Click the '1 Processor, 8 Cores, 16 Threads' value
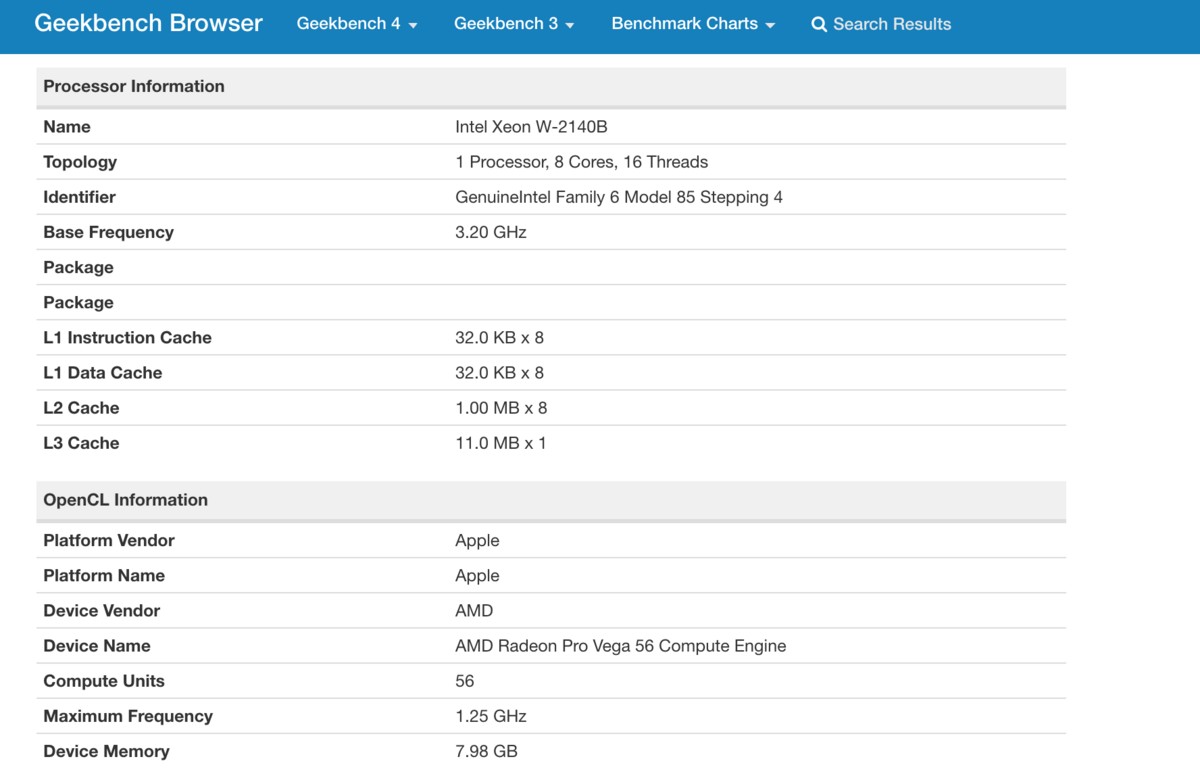This screenshot has height=780, width=1200. pyautogui.click(x=581, y=162)
